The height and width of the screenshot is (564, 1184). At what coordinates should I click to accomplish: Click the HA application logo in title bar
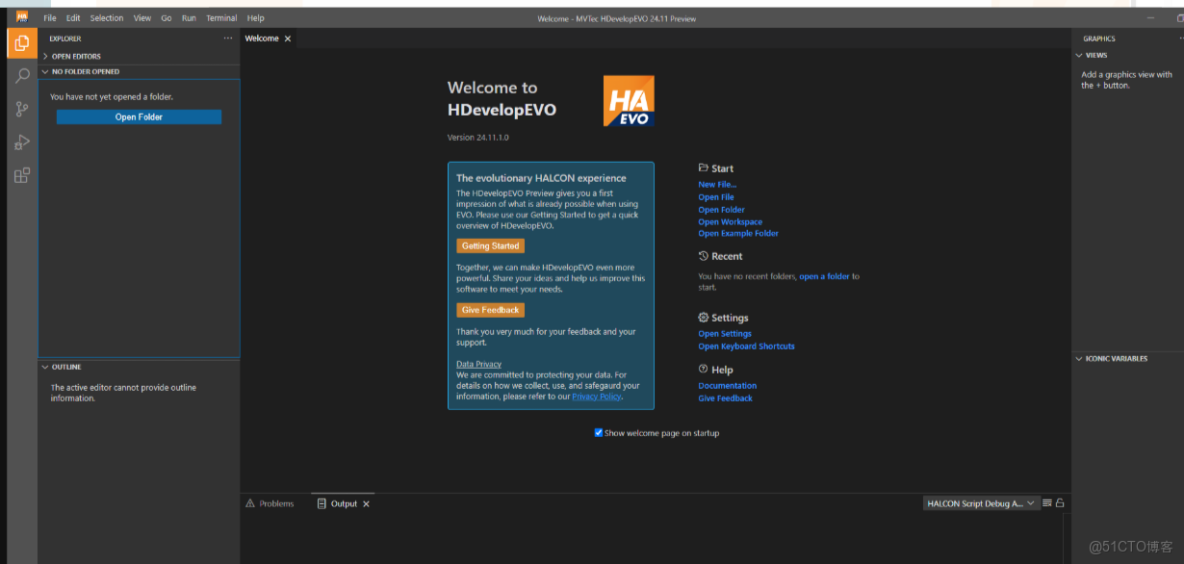22,17
